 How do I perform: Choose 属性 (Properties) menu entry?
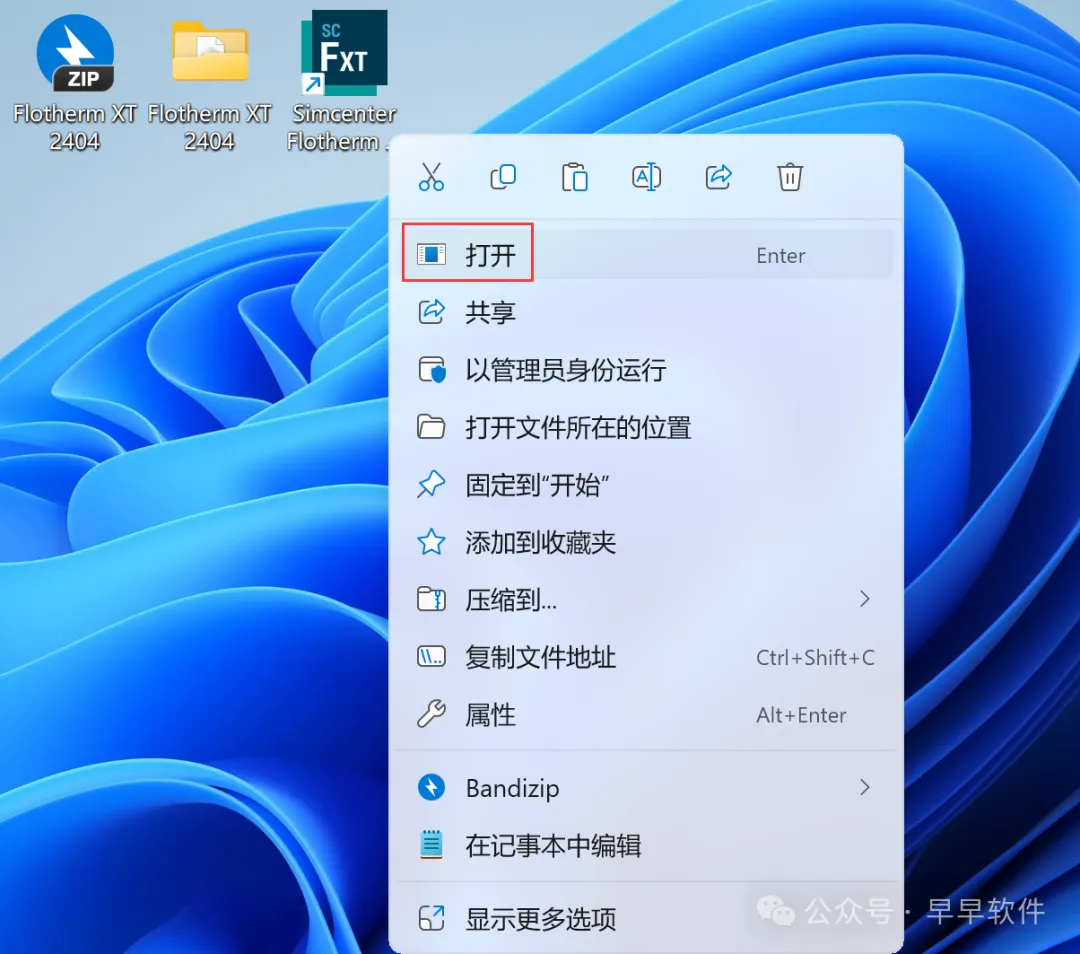pos(646,715)
